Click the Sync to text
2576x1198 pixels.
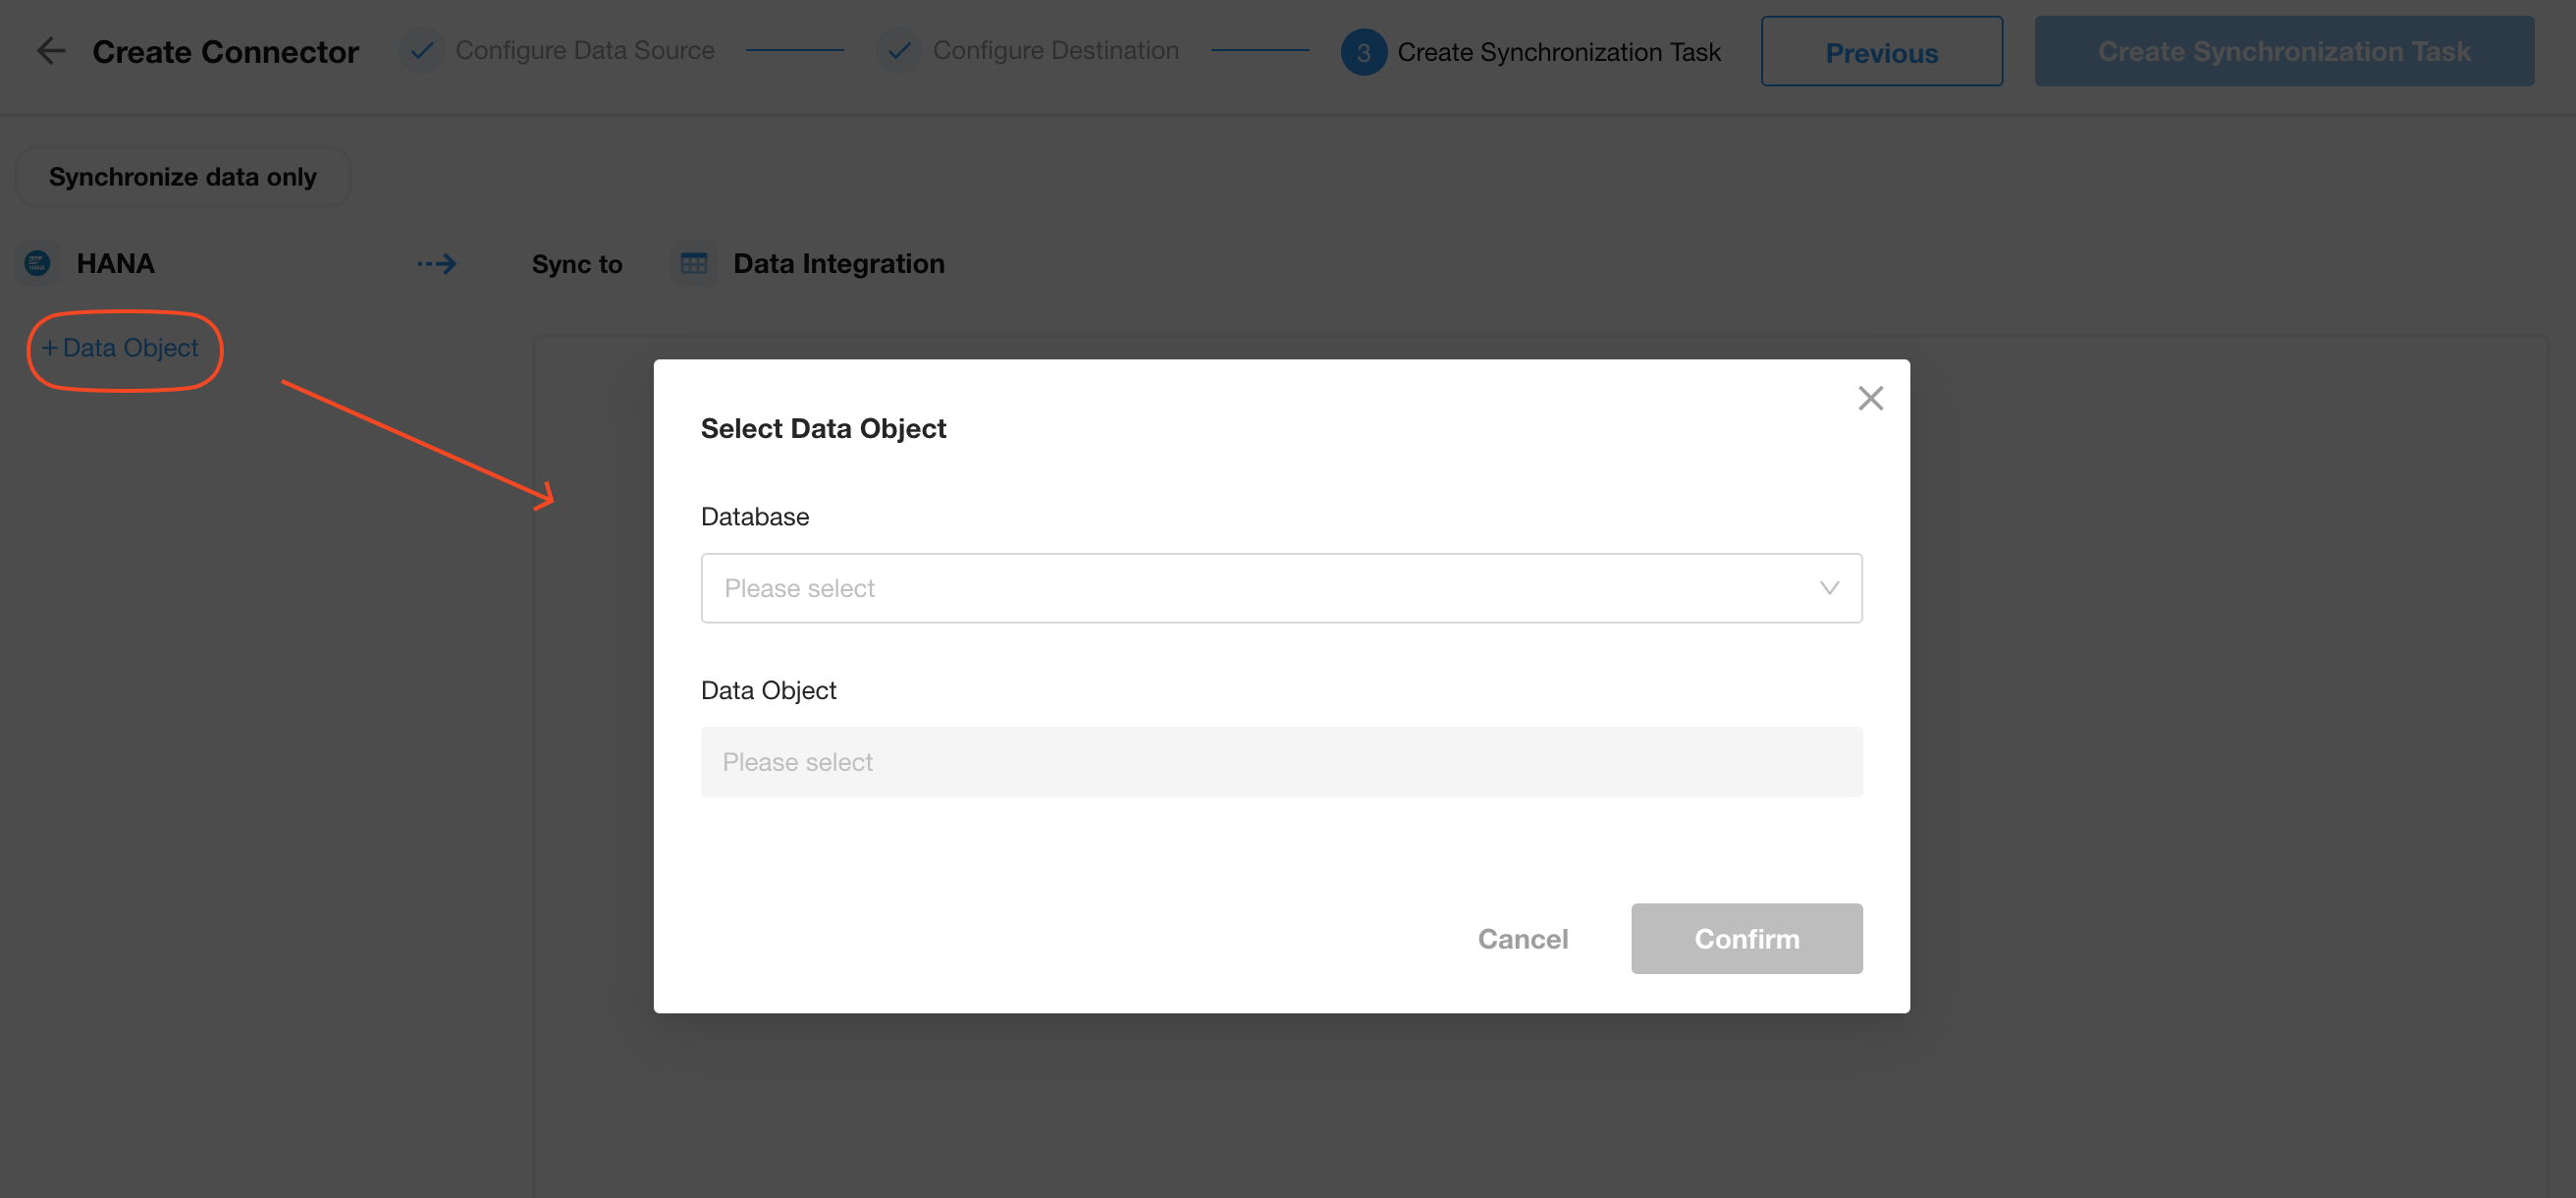576,264
